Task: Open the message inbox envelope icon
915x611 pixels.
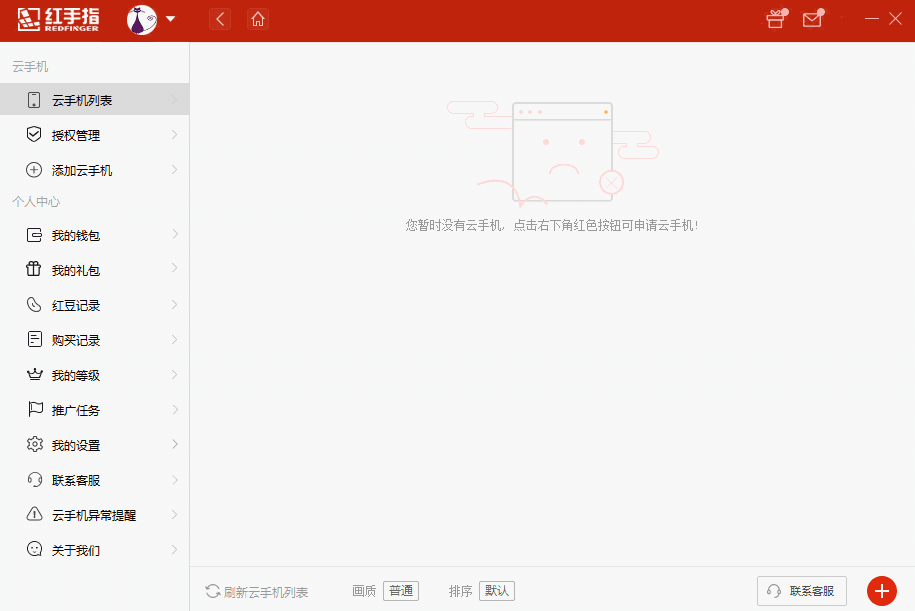Action: pyautogui.click(x=812, y=18)
